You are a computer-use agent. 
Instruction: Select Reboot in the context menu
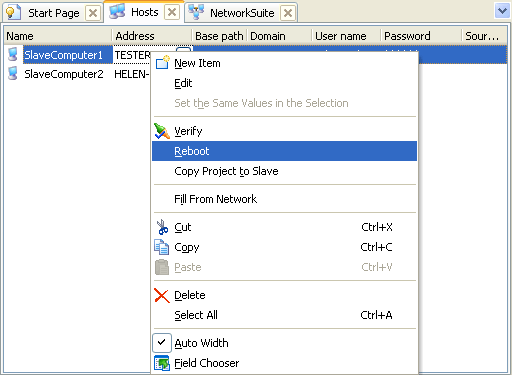[x=285, y=151]
